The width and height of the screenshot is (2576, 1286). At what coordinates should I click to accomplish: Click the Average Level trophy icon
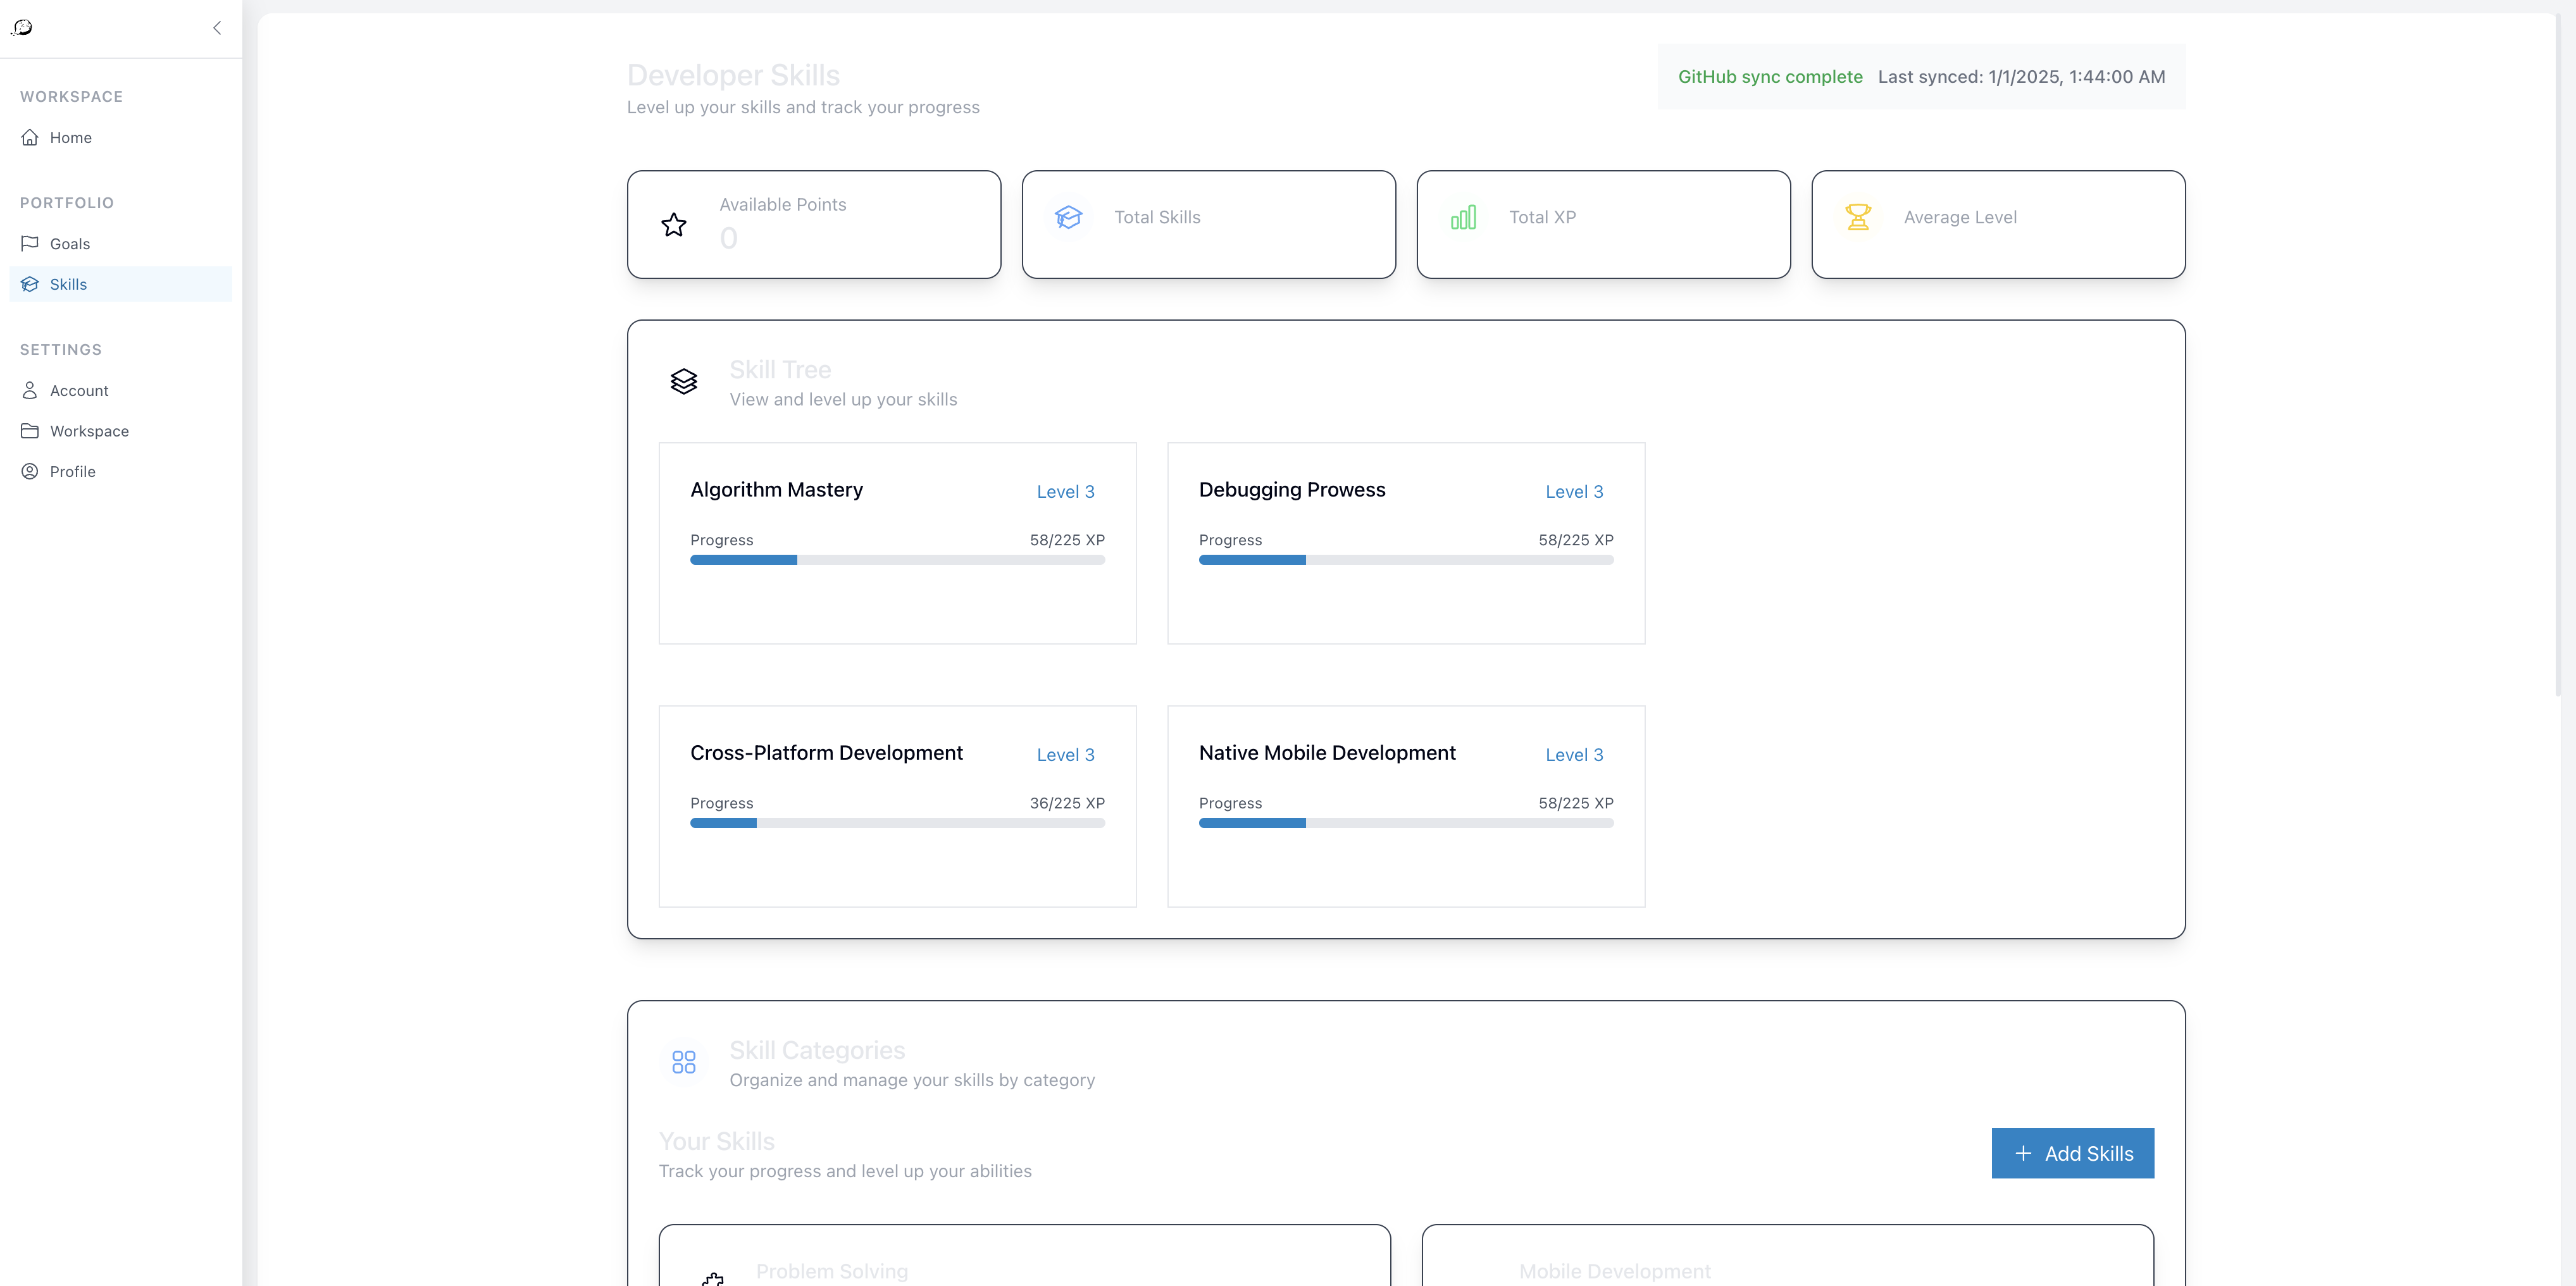pos(1858,217)
